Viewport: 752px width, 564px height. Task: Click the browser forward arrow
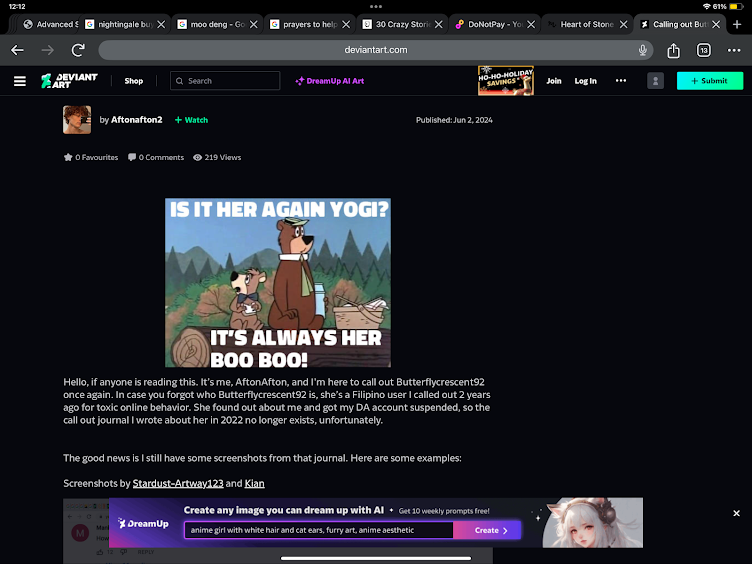pyautogui.click(x=47, y=50)
